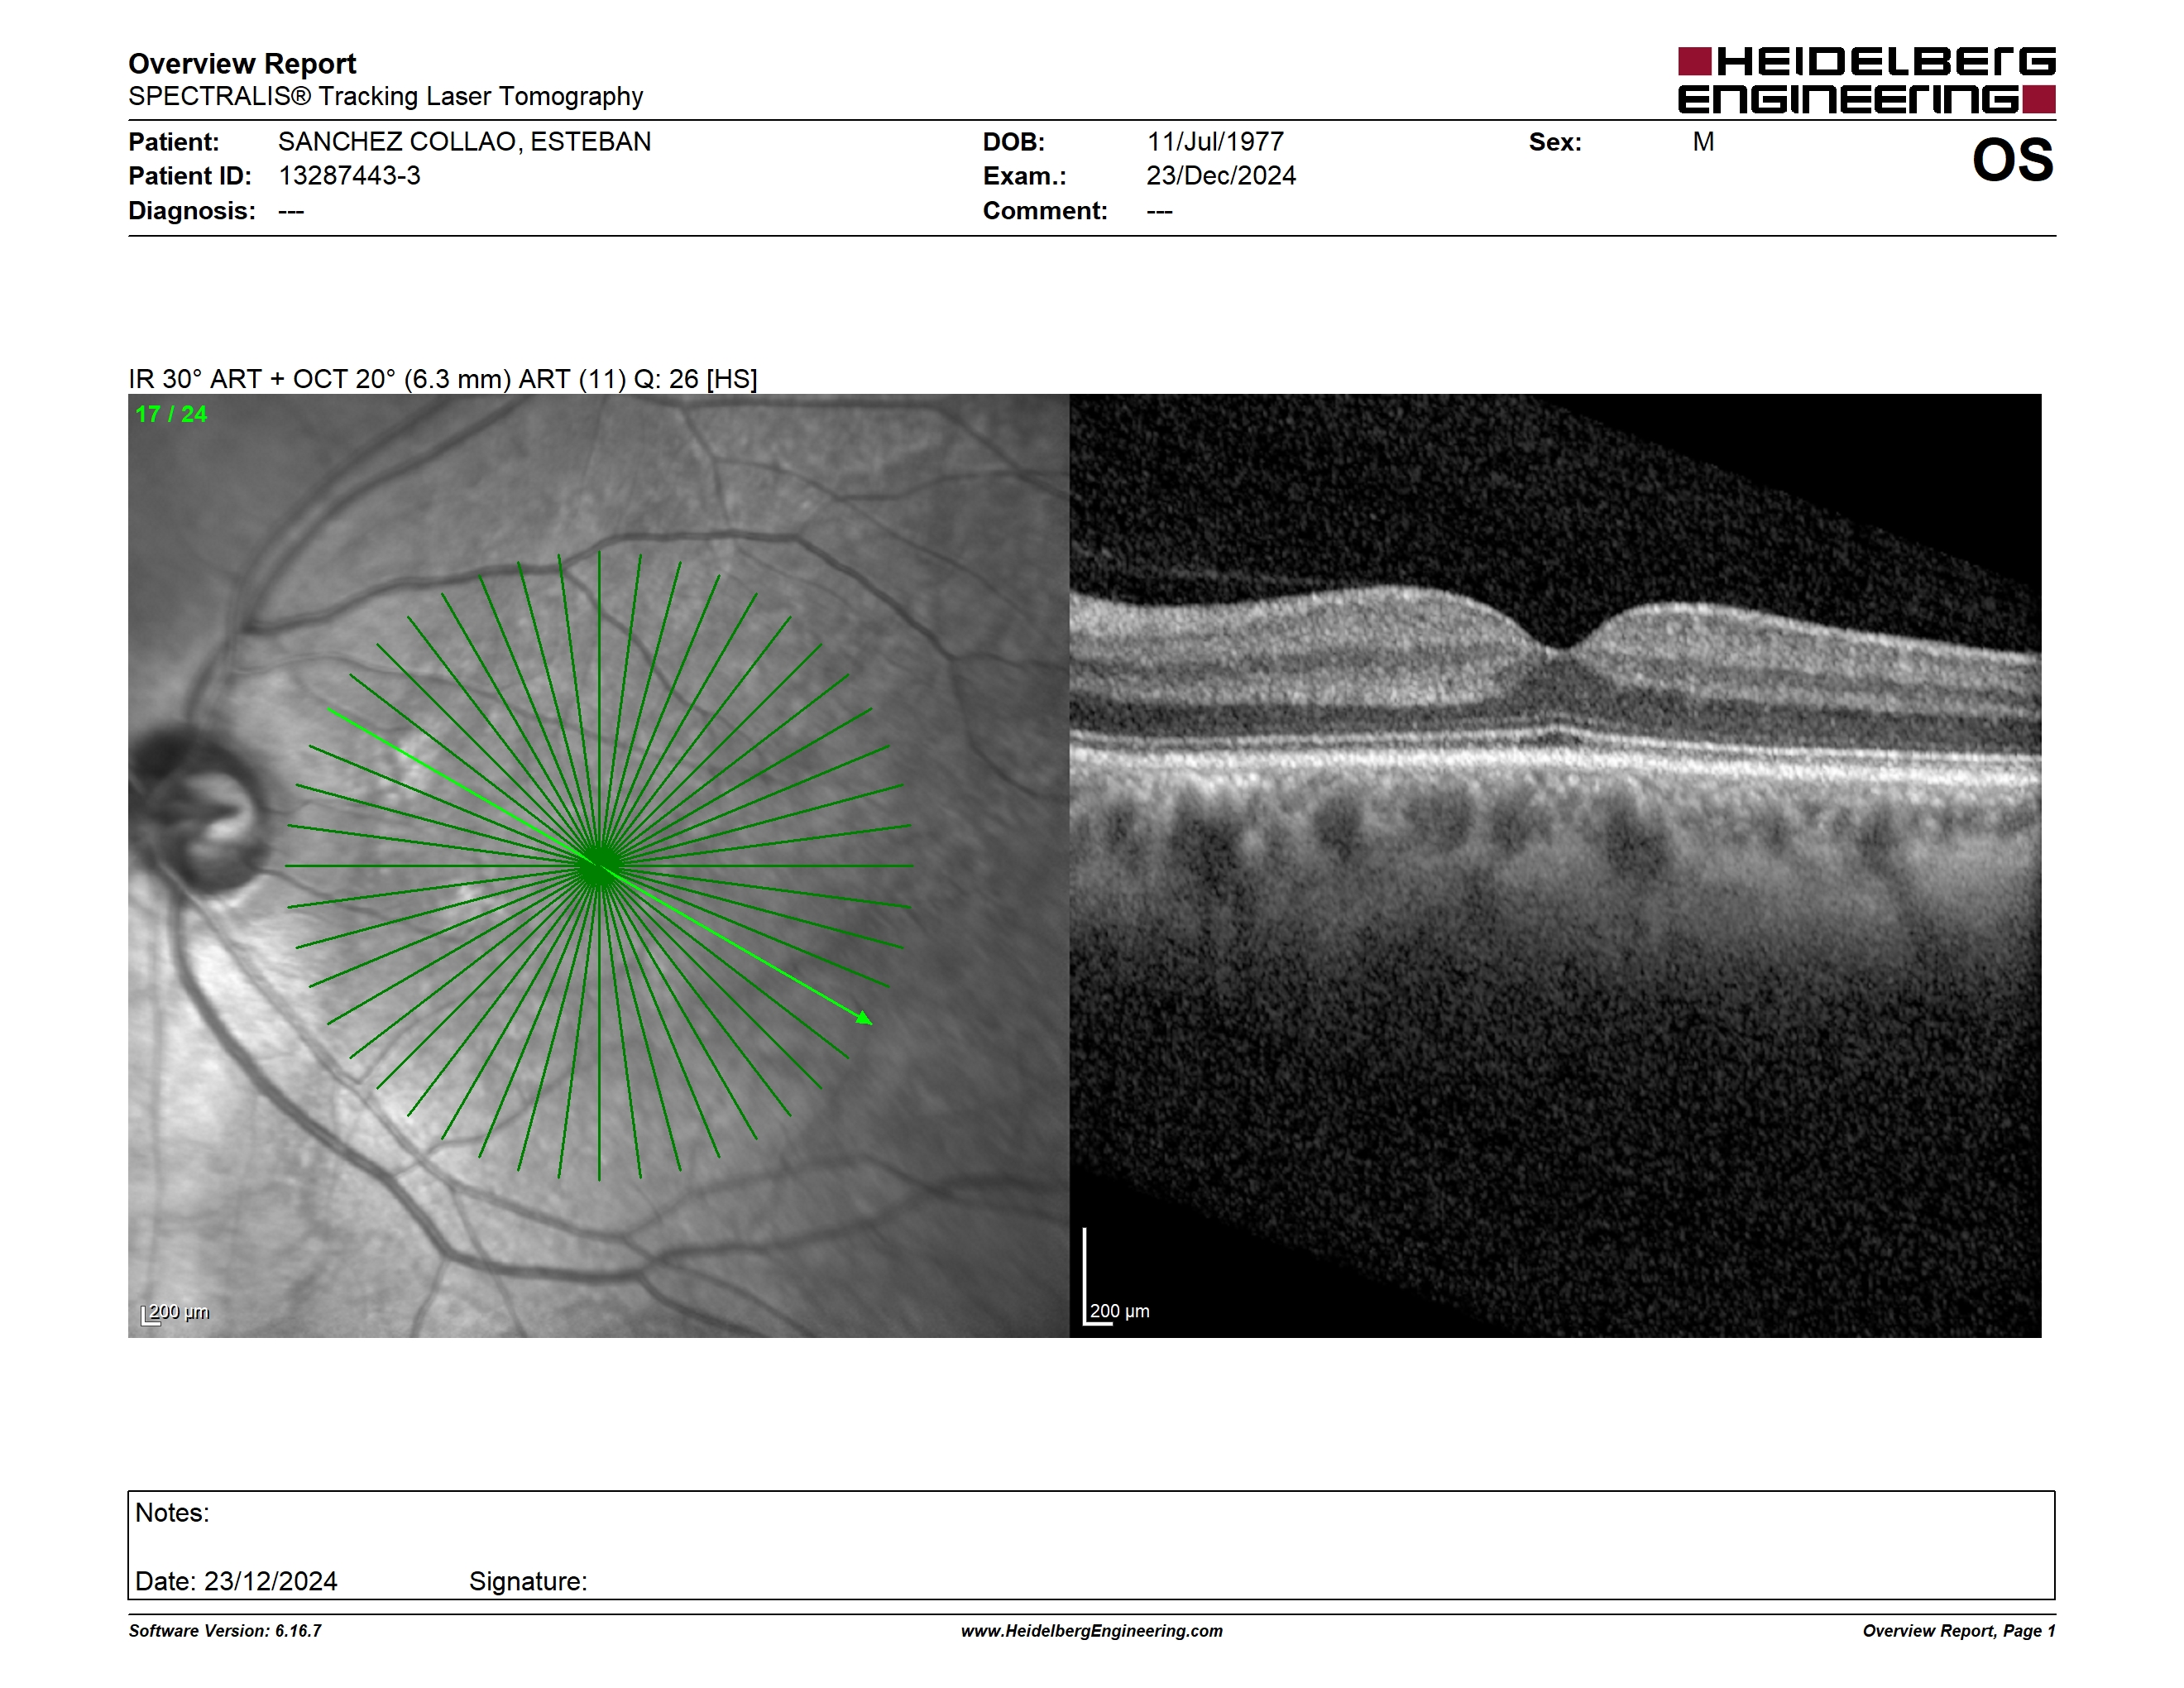Select the 'Exam.:' label

[1025, 176]
